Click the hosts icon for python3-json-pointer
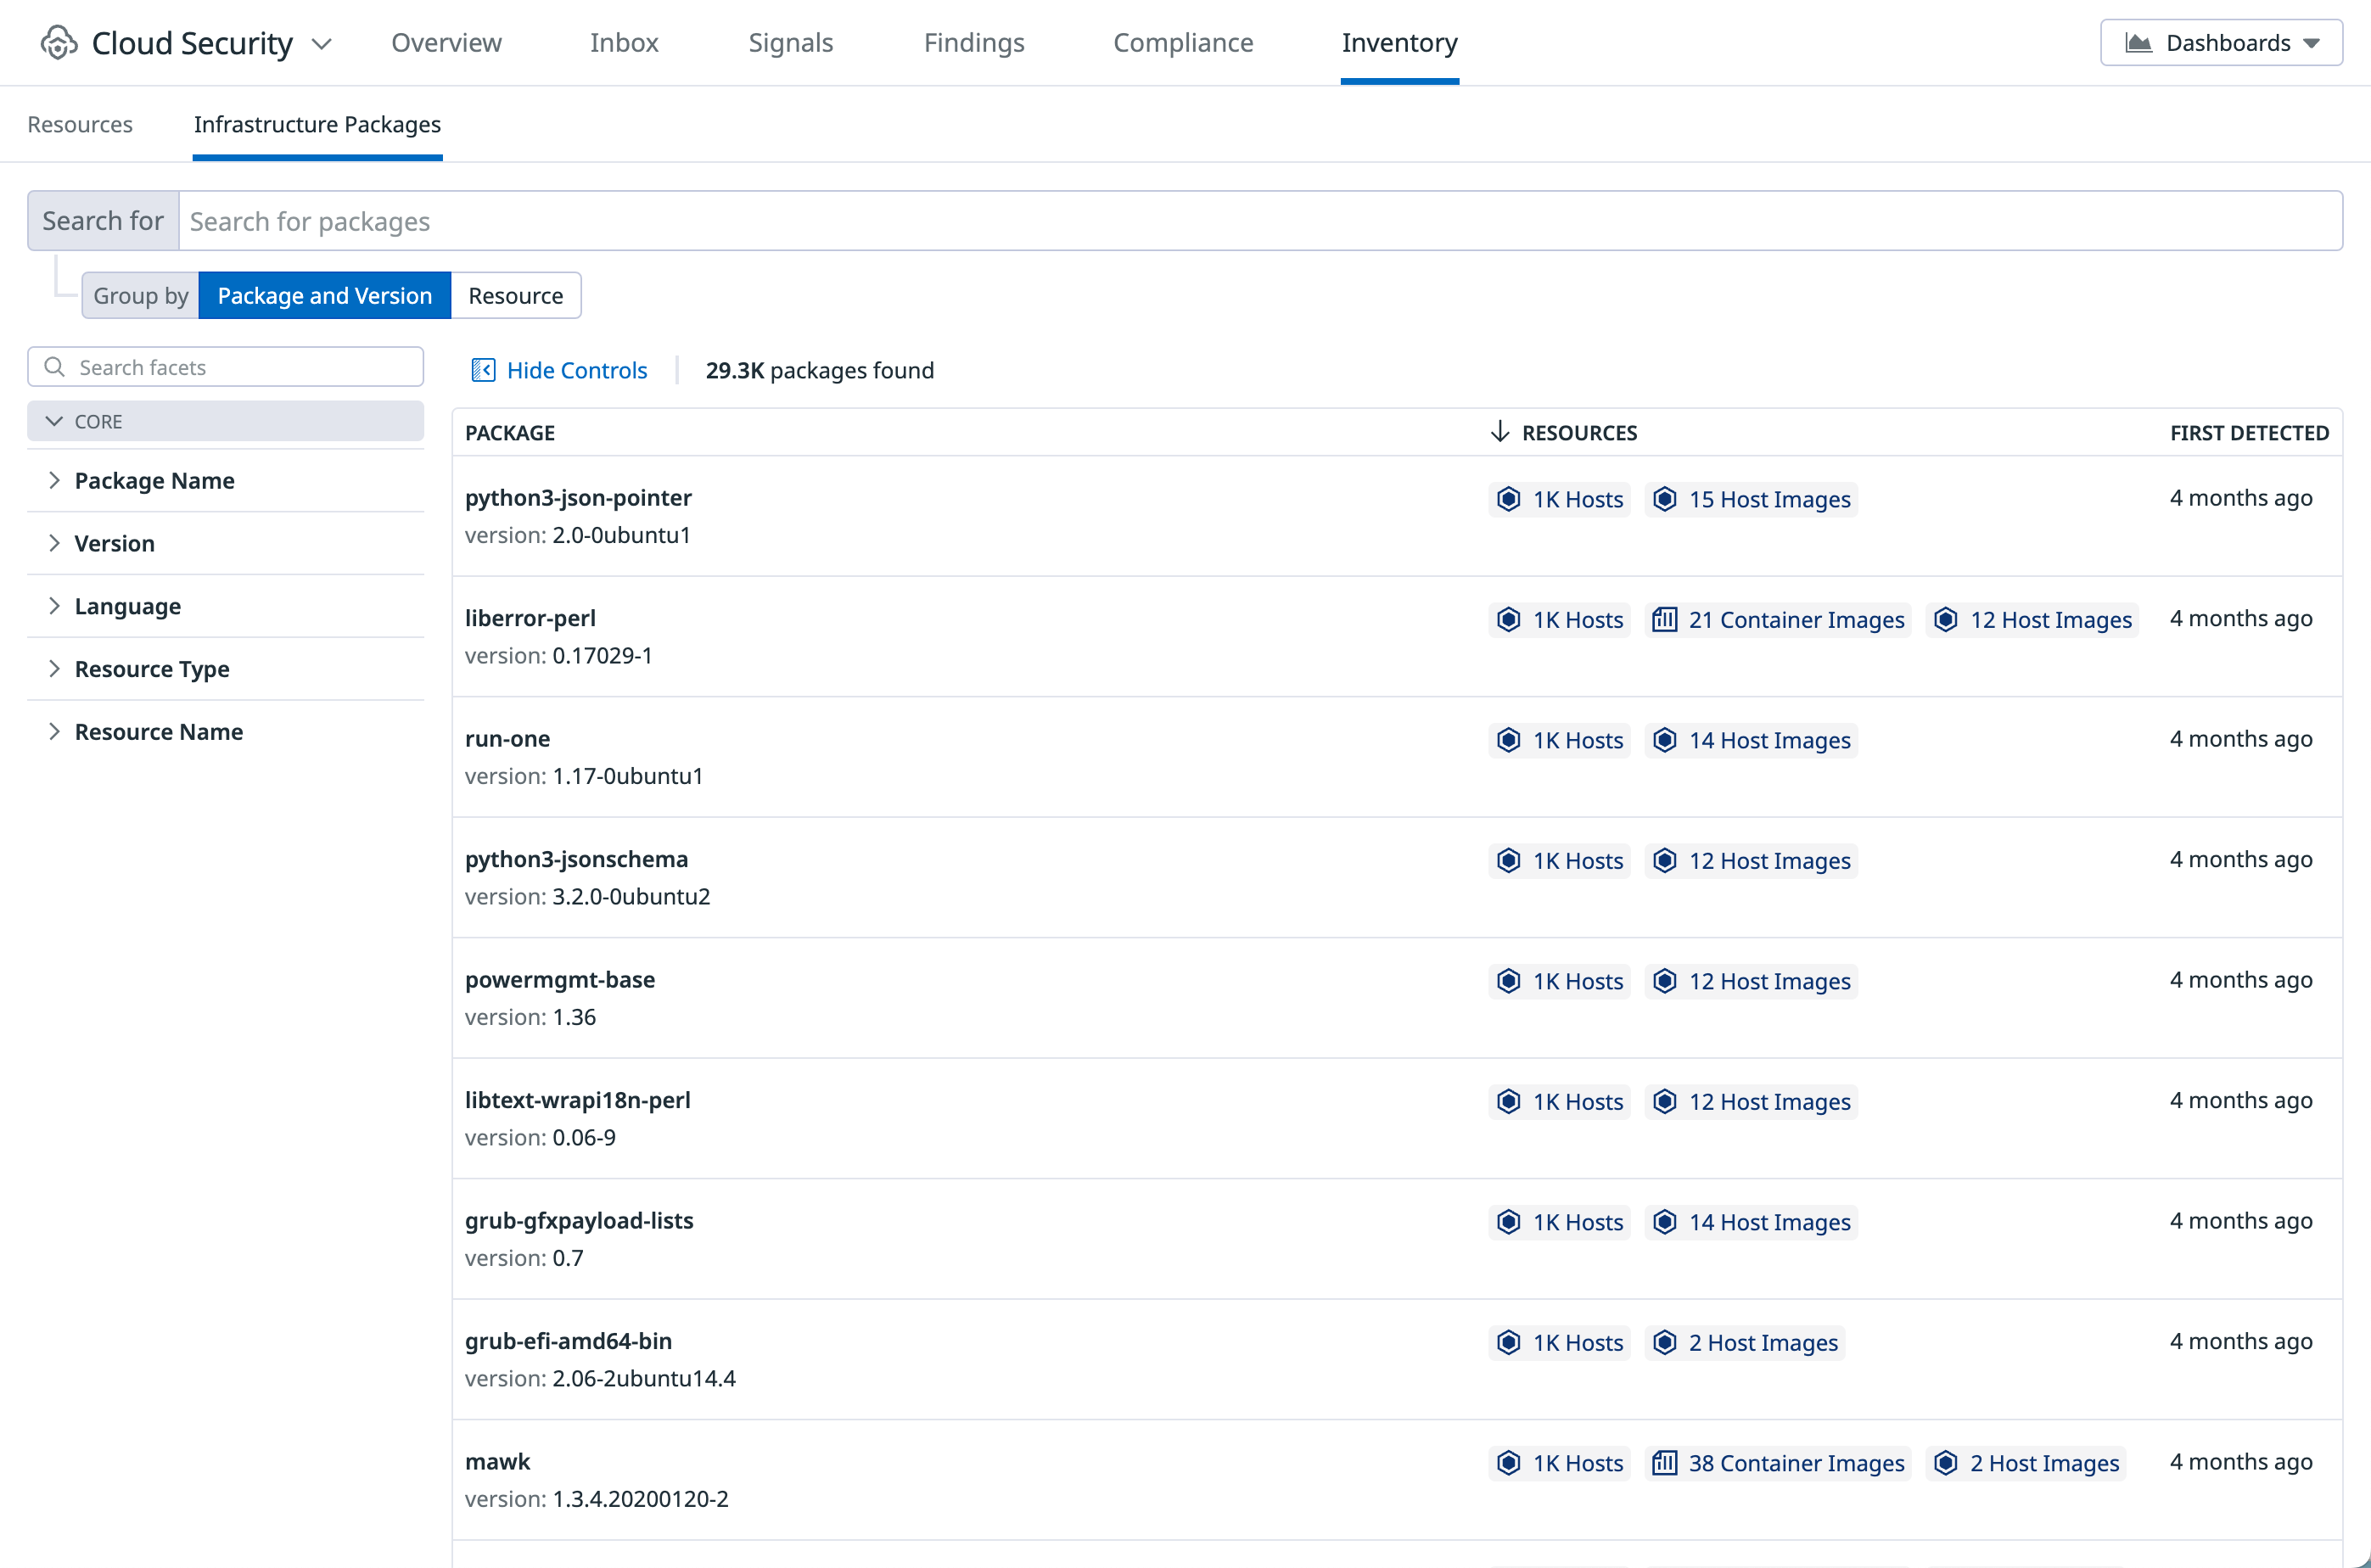2371x1568 pixels. pos(1508,499)
